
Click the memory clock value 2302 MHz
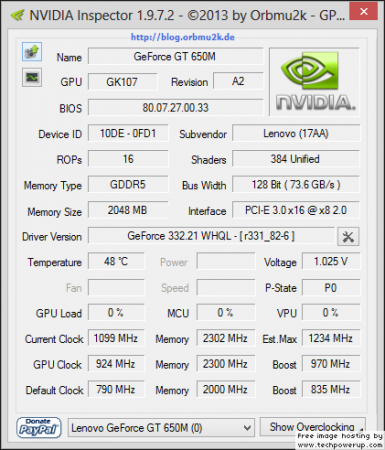point(226,338)
